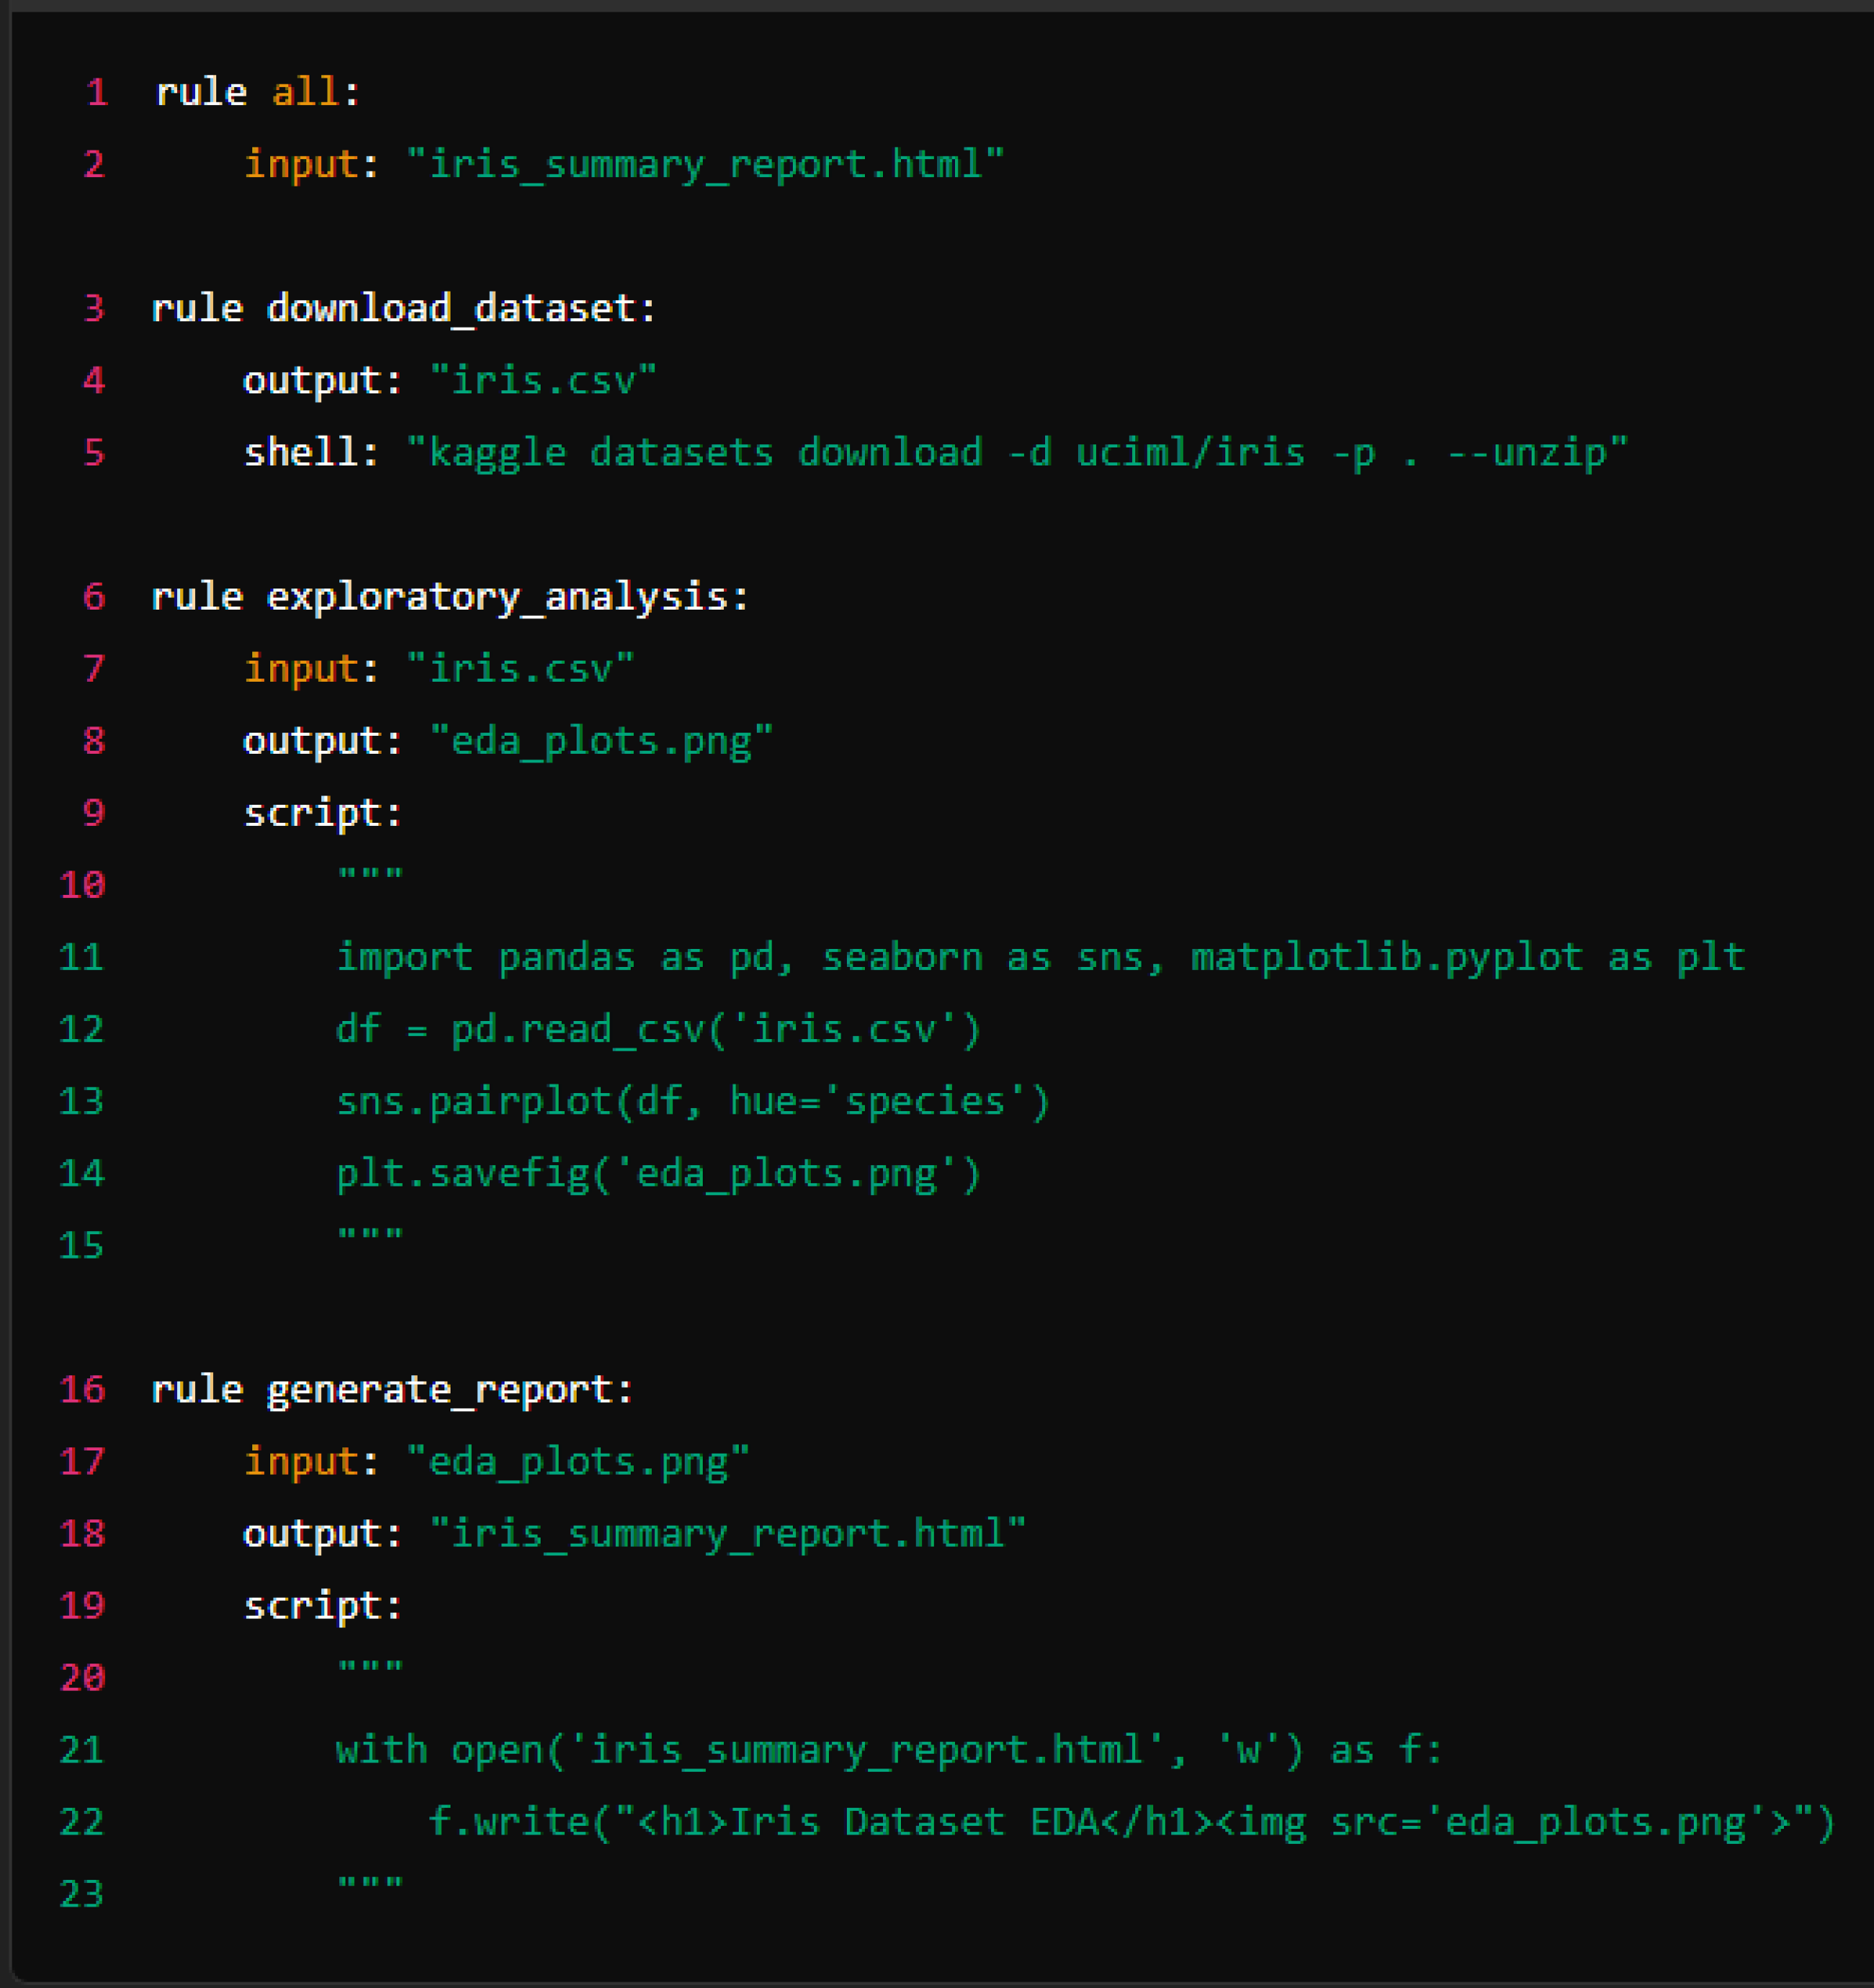Click the "generate_report" rule name
Viewport: 1874px width, 1988px height.
(439, 1389)
